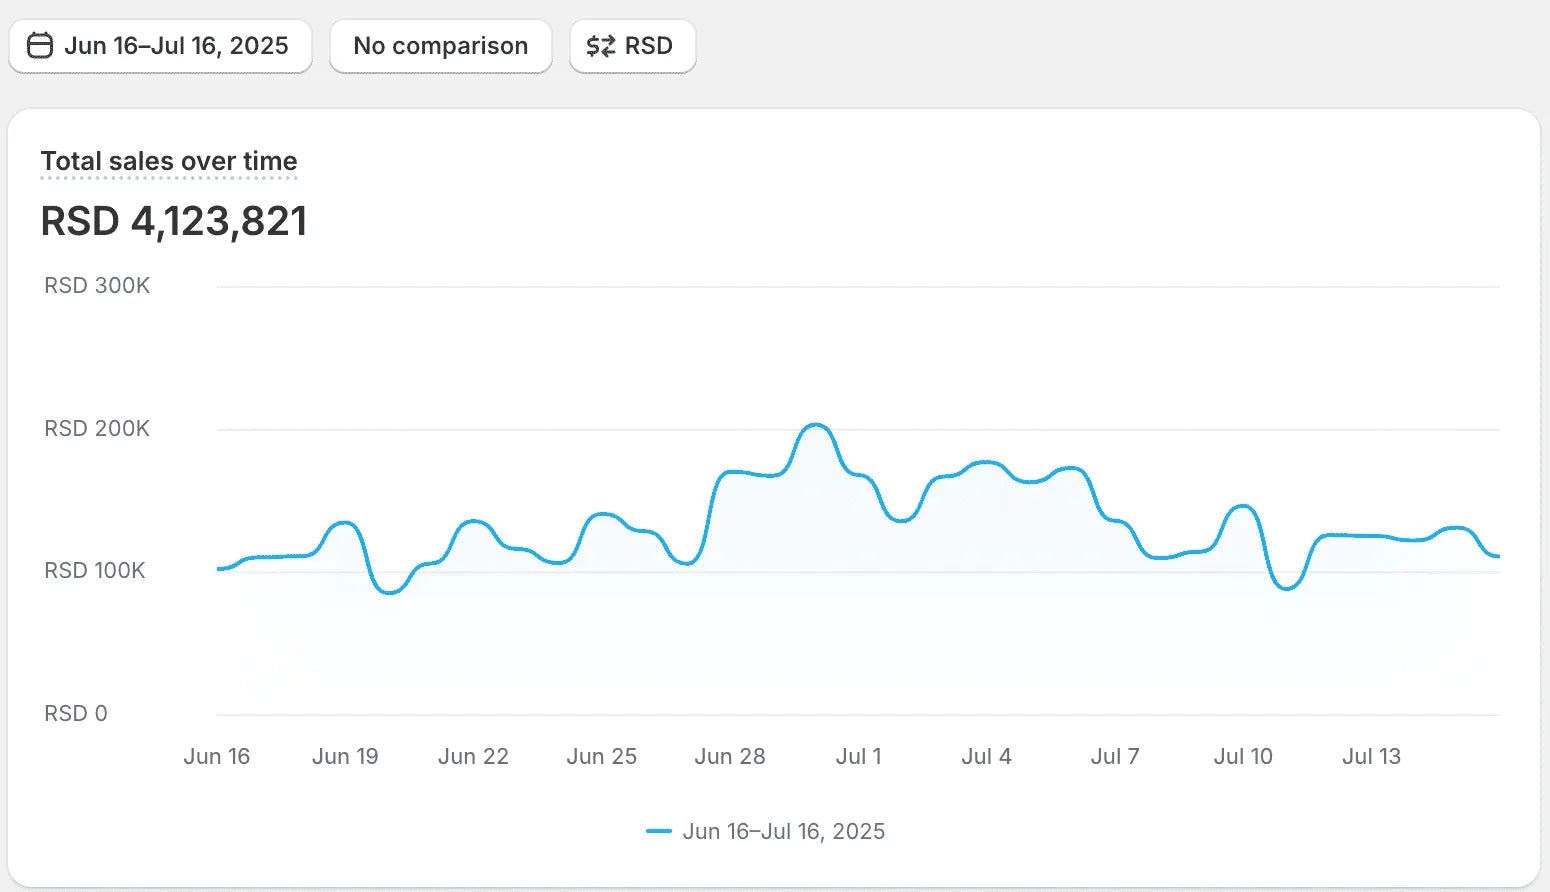The image size is (1550, 892).
Task: Click the Jun 16 x-axis label
Action: click(x=216, y=756)
